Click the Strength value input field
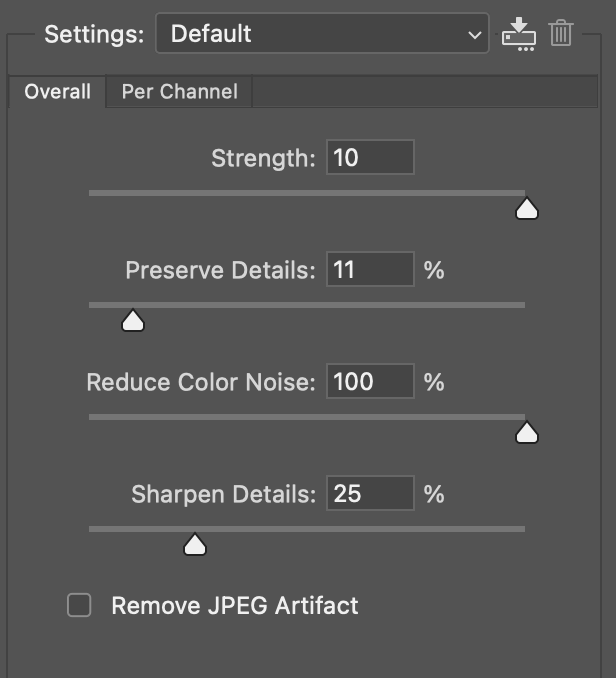616x678 pixels. 369,158
